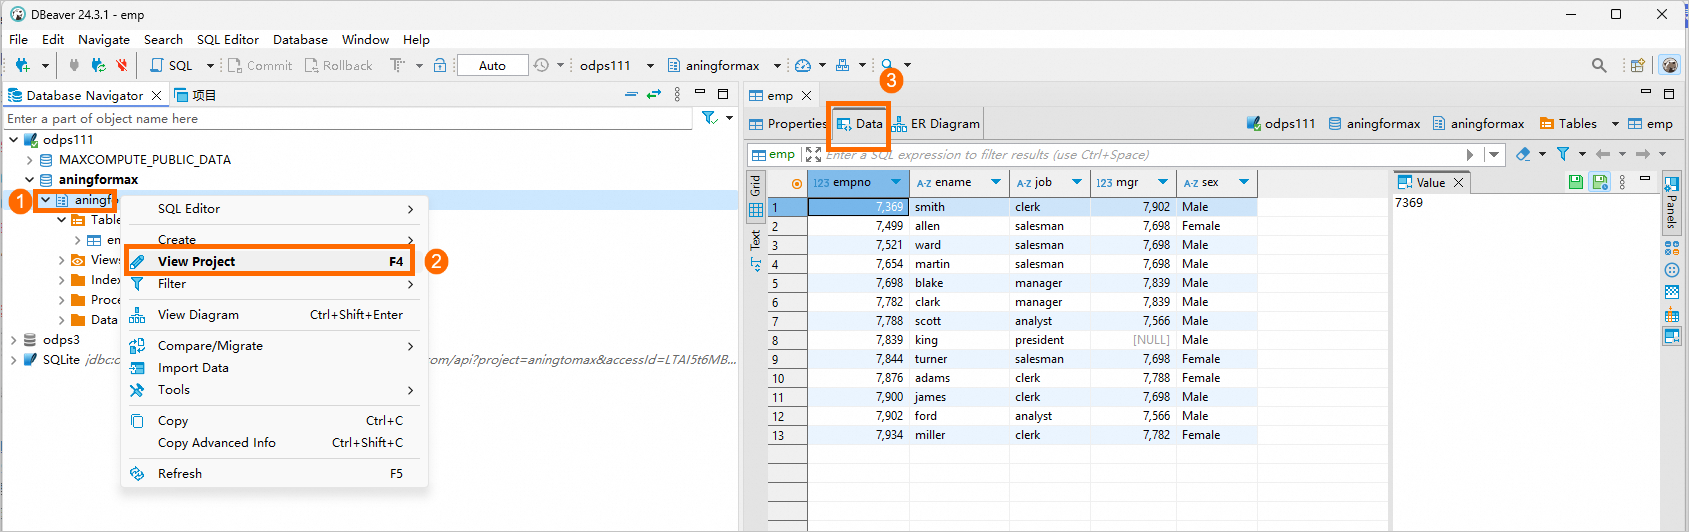This screenshot has width=1689, height=532.
Task: Expand the MAXCOMPUTE_PUBLIC_DATA tree node
Action: (29, 160)
